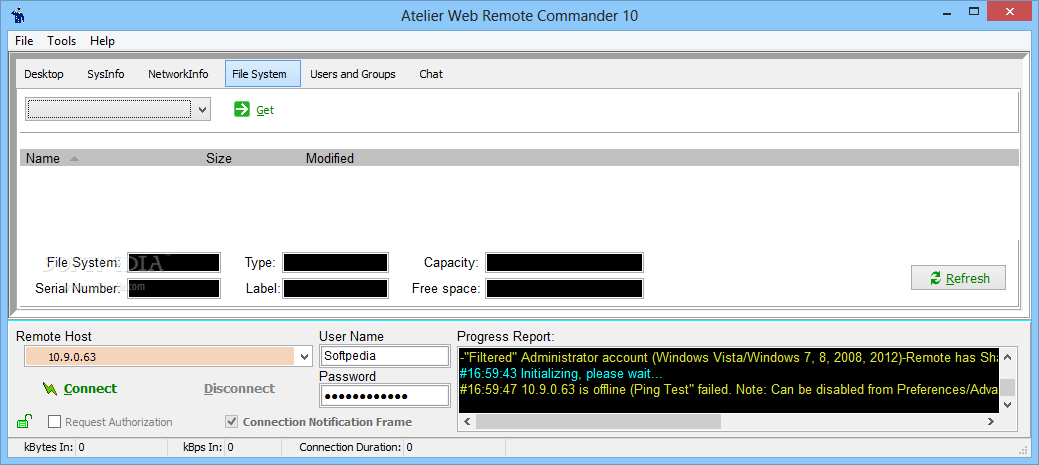Click Progress Report scroll down arrow

pos(1007,405)
